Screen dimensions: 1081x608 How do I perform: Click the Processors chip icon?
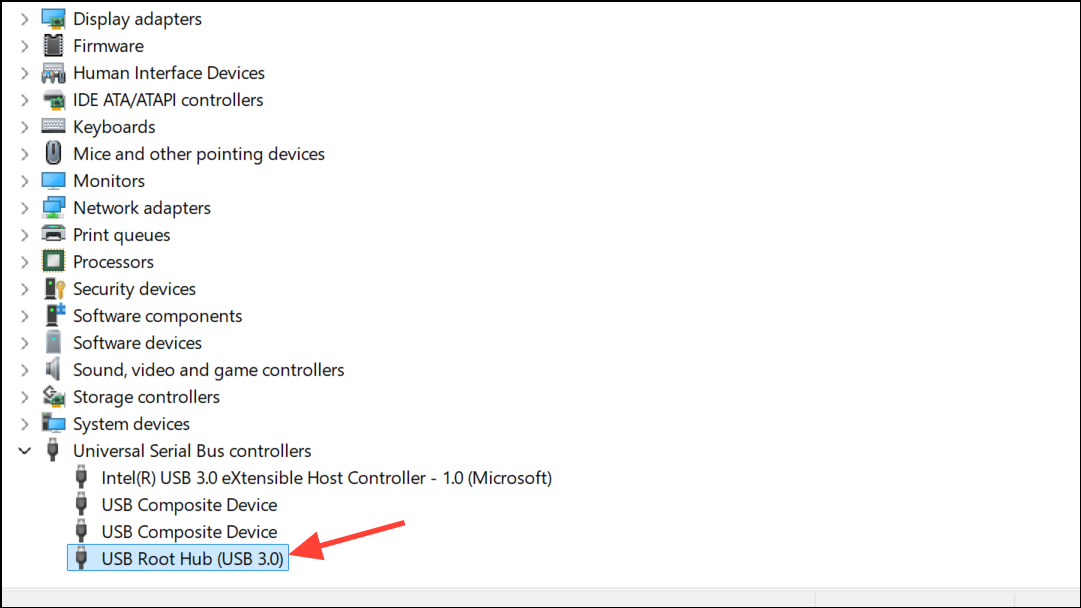pos(53,261)
